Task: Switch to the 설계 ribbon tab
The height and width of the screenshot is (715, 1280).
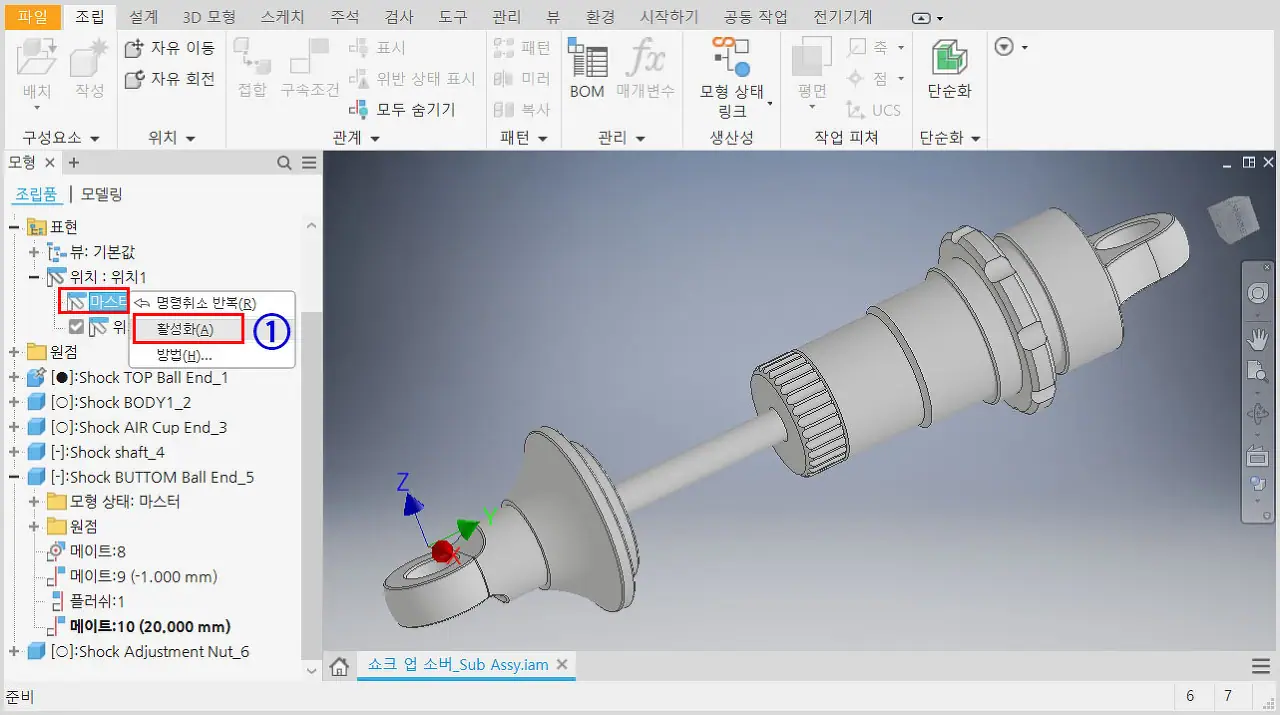Action: point(142,17)
